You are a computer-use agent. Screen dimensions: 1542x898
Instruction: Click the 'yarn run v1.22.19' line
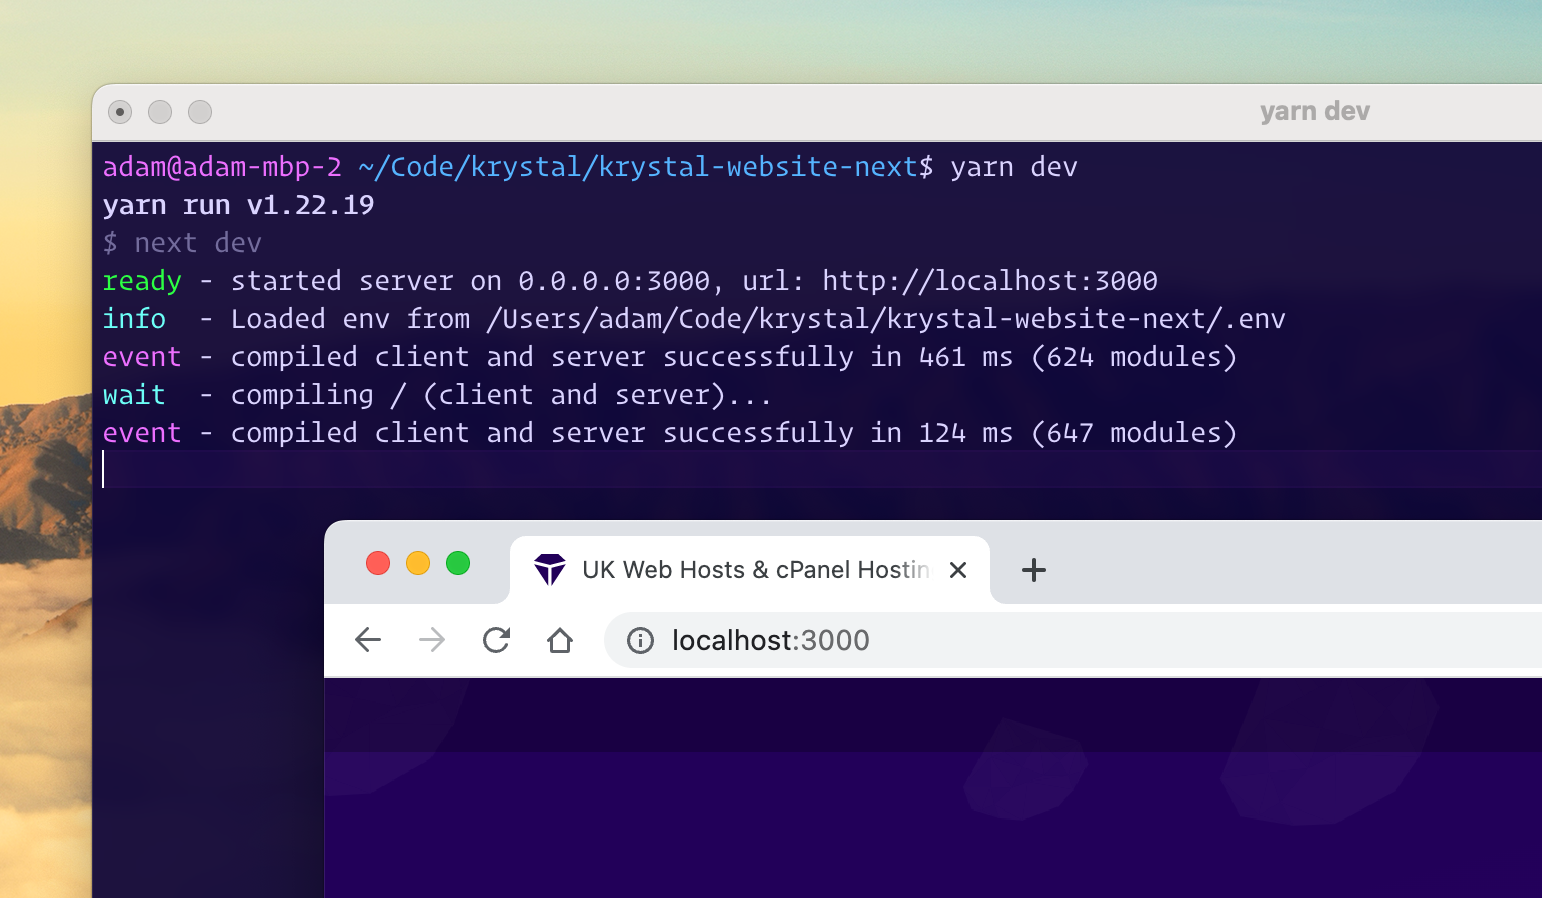238,205
